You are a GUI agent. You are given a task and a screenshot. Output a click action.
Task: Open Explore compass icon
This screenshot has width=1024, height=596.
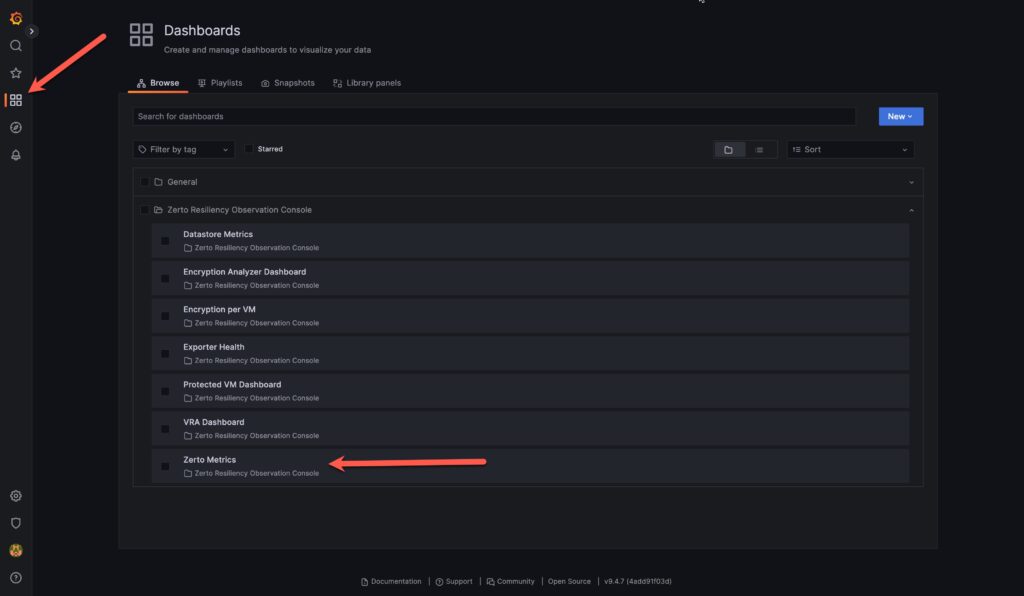[16, 127]
